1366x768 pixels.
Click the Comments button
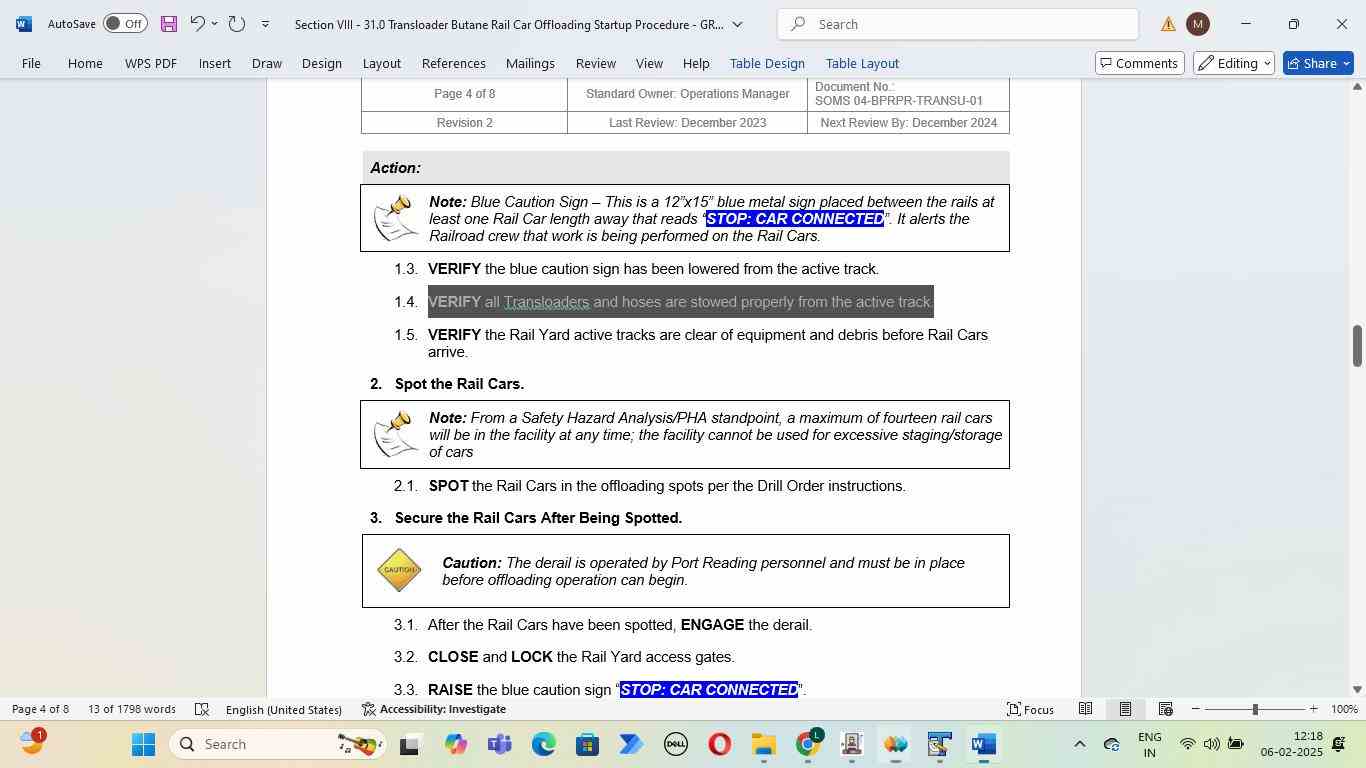click(x=1139, y=63)
